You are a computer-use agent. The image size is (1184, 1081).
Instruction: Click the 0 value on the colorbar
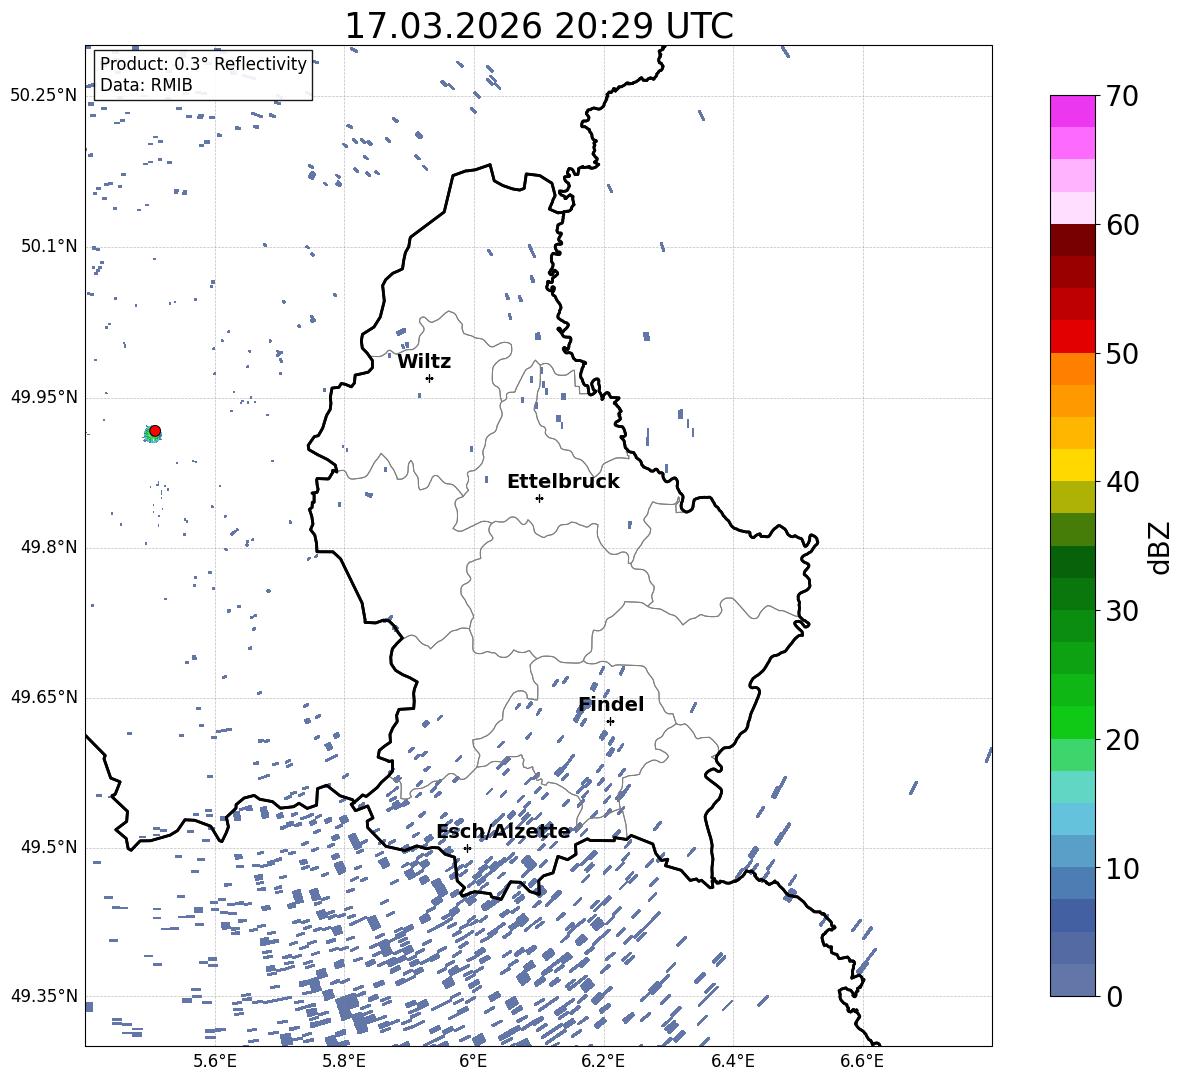click(x=1114, y=996)
